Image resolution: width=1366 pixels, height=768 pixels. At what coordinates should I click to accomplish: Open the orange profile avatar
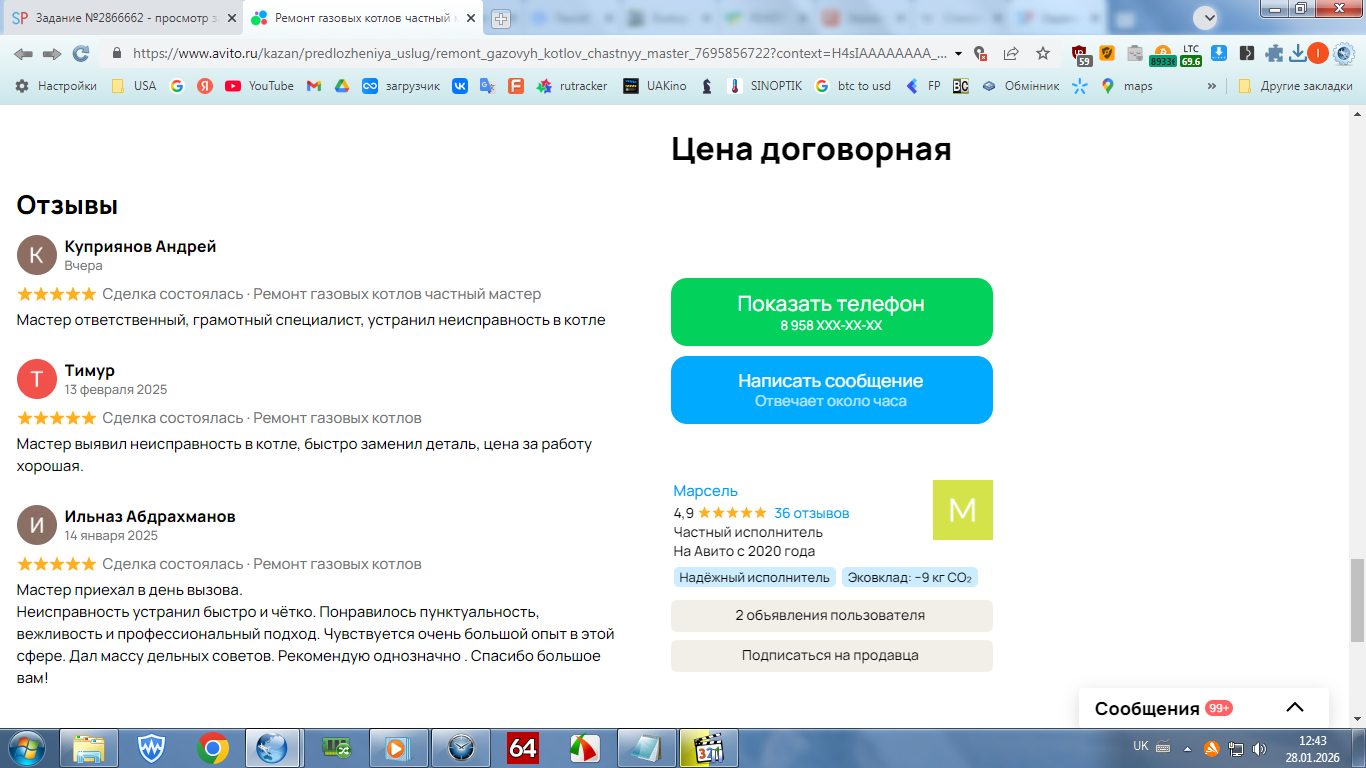(x=1318, y=54)
